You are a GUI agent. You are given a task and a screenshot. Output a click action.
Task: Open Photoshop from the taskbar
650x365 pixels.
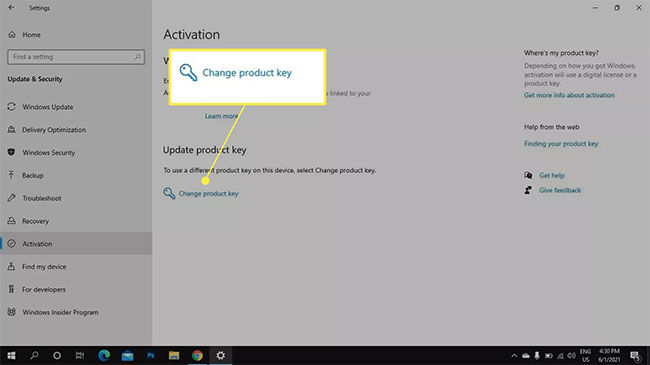tap(150, 355)
